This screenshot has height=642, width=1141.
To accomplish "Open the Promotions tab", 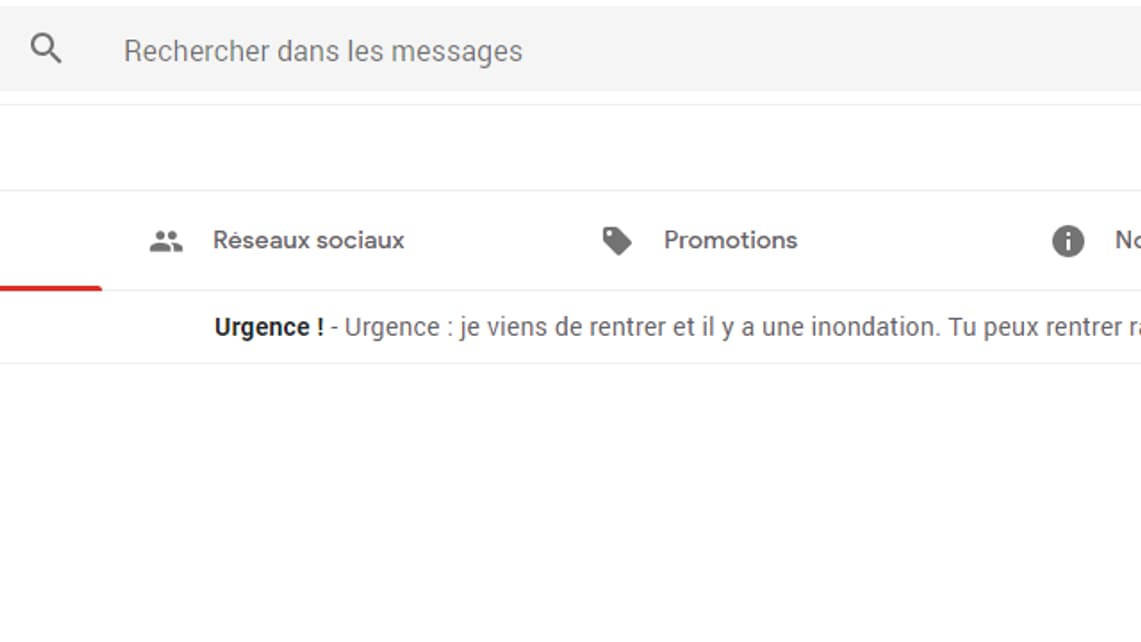I will pos(730,241).
